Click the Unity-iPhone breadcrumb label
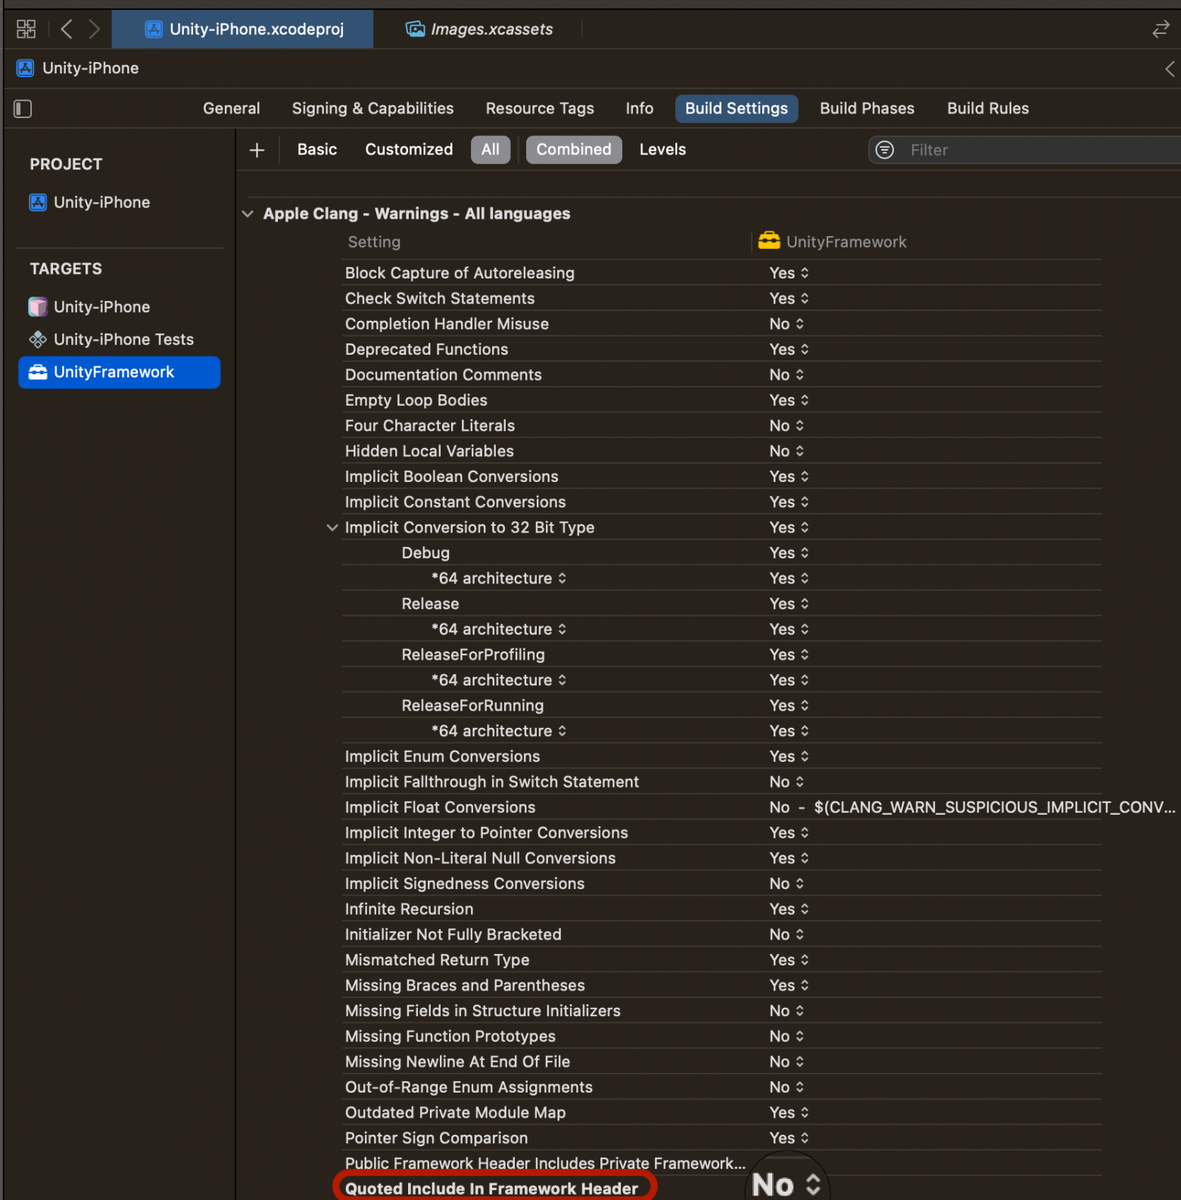This screenshot has width=1181, height=1200. [90, 68]
